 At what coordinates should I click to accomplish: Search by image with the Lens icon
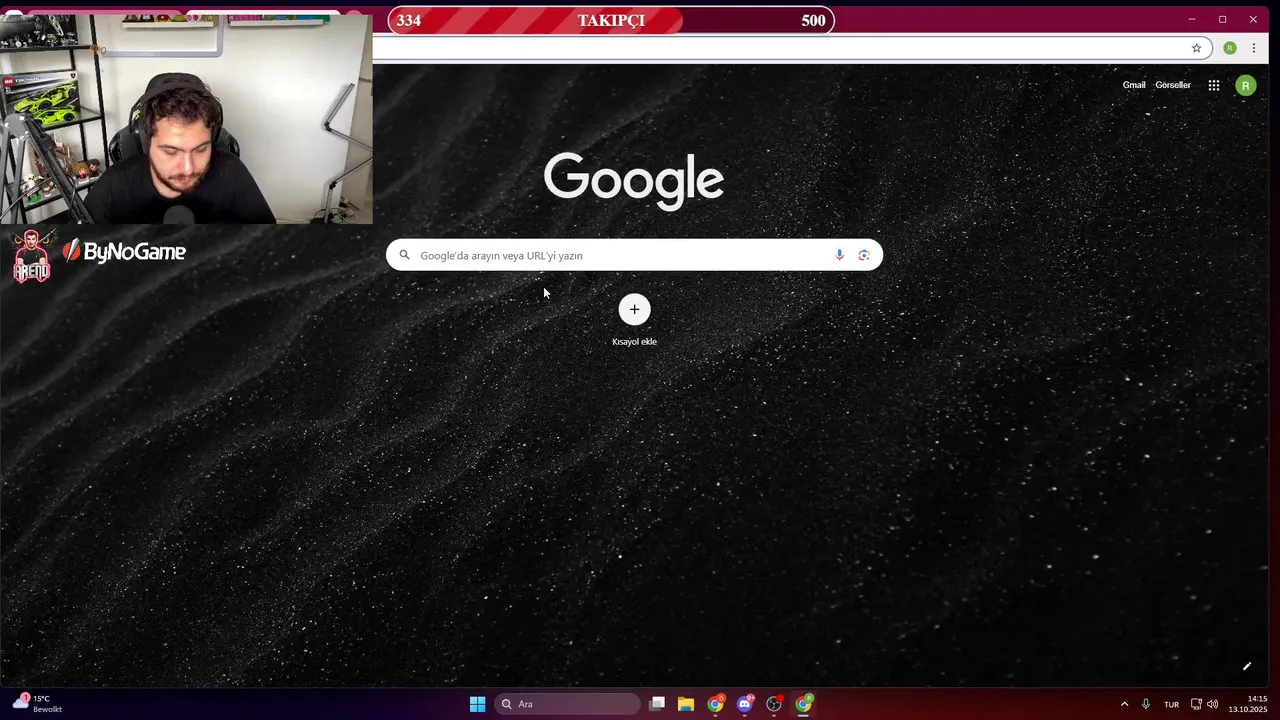click(x=864, y=255)
